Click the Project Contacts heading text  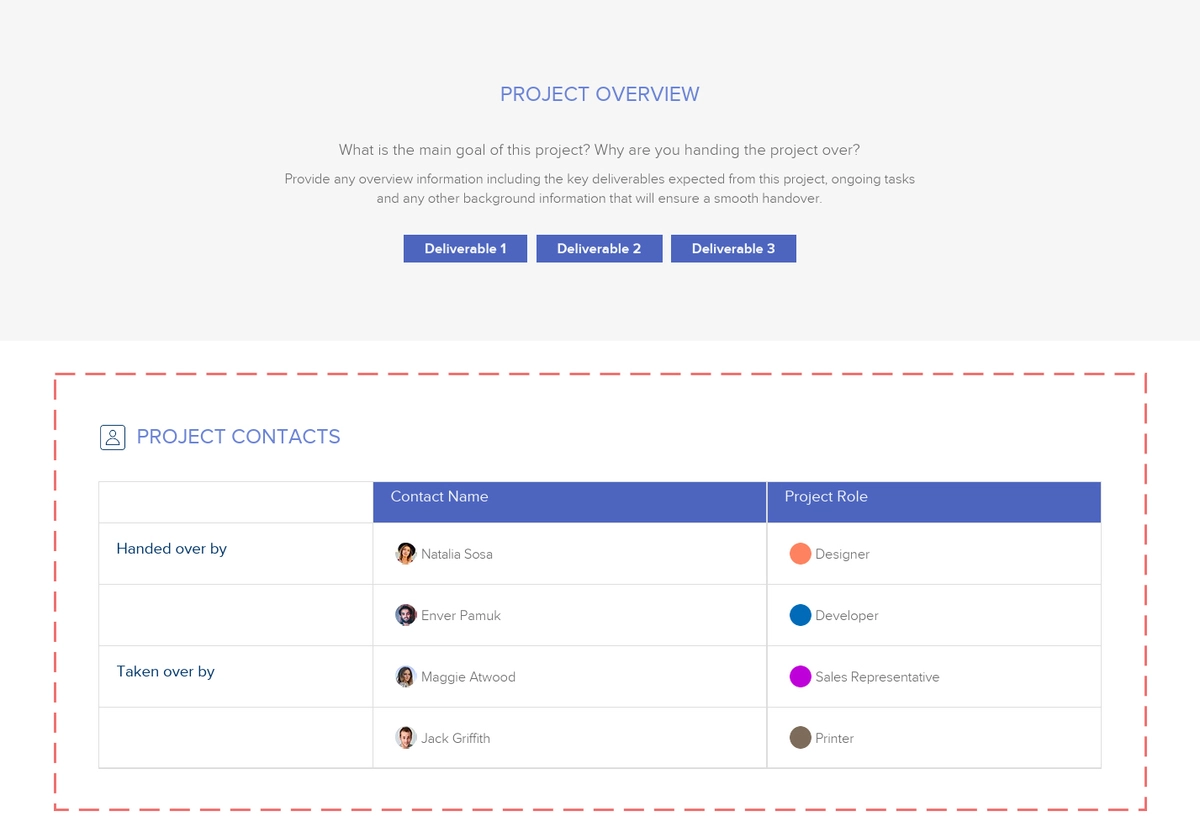click(238, 437)
